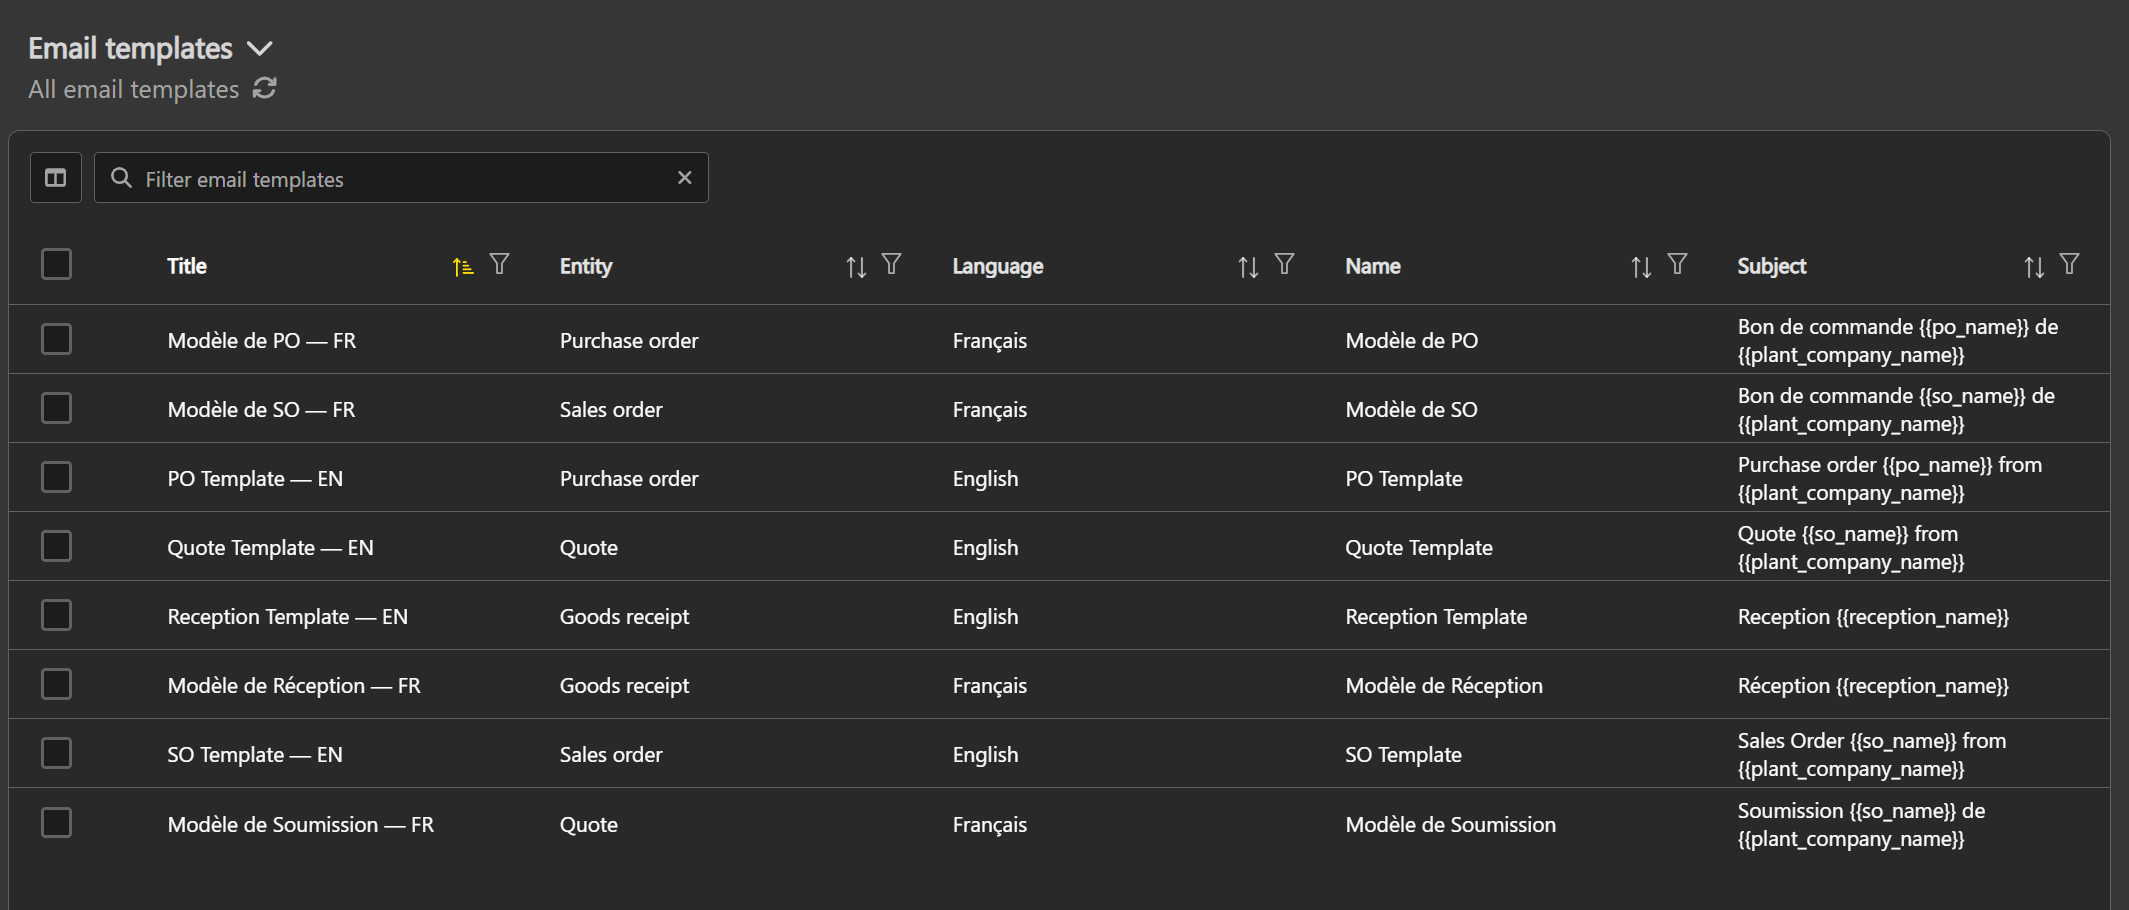Viewport: 2129px width, 910px height.
Task: Select the Quote Template — EN row checkbox
Action: click(x=57, y=546)
